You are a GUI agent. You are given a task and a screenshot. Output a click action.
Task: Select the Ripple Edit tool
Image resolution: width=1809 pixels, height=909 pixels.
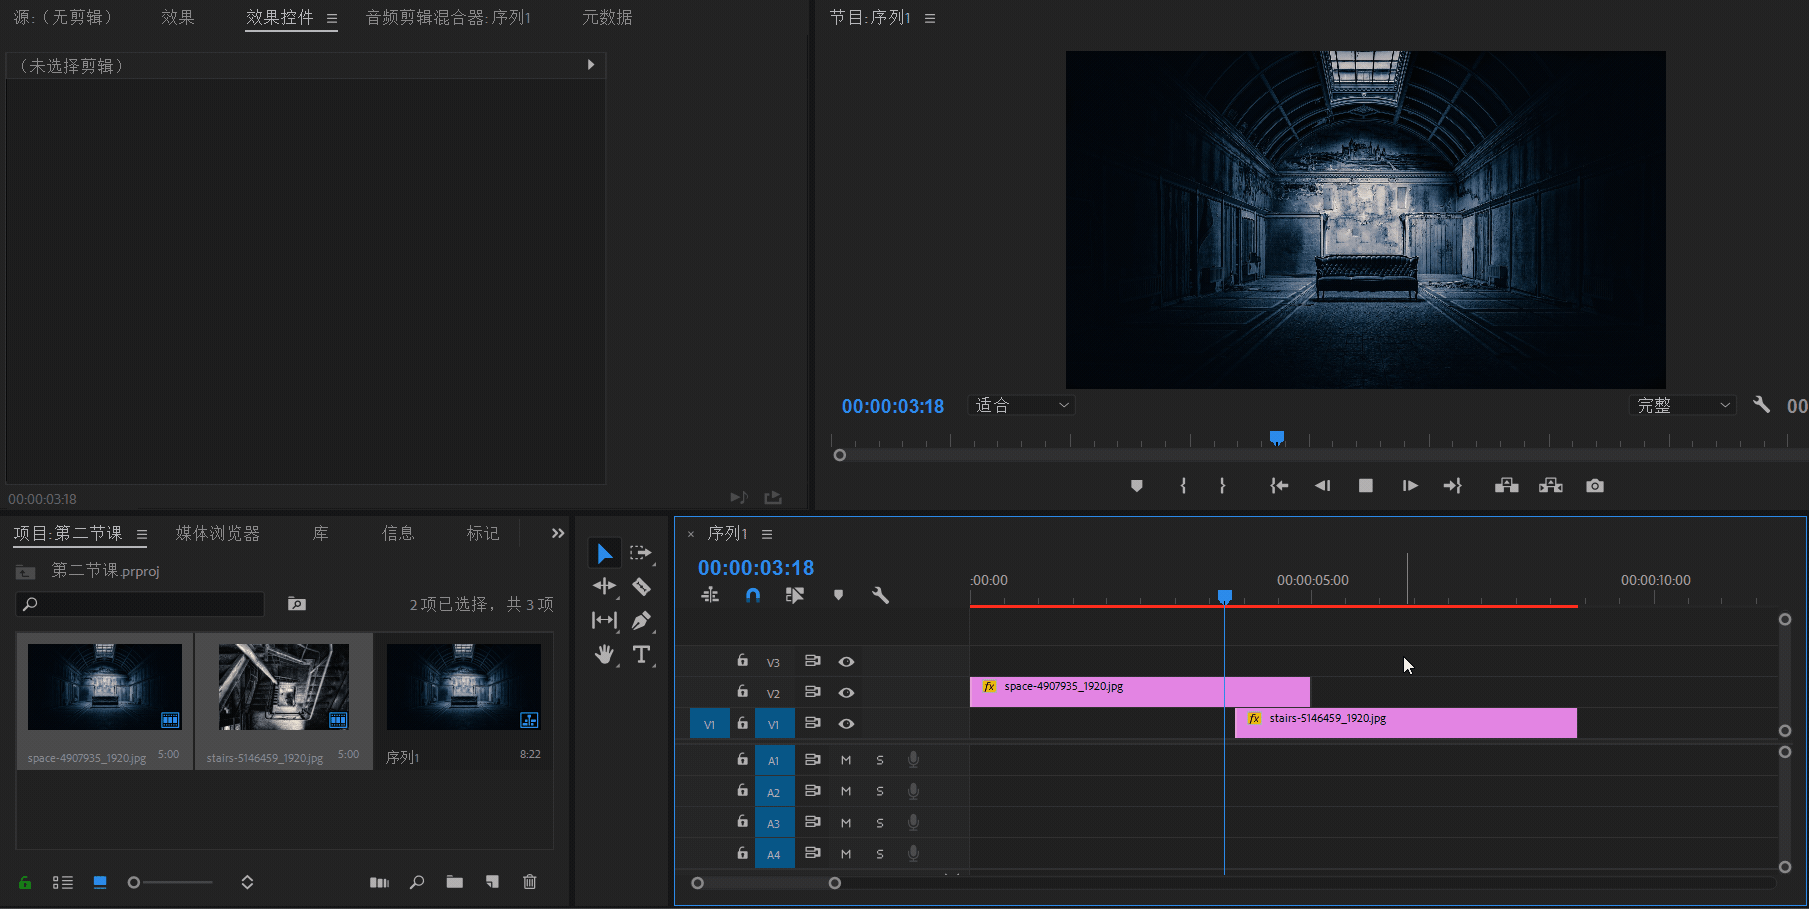[604, 587]
